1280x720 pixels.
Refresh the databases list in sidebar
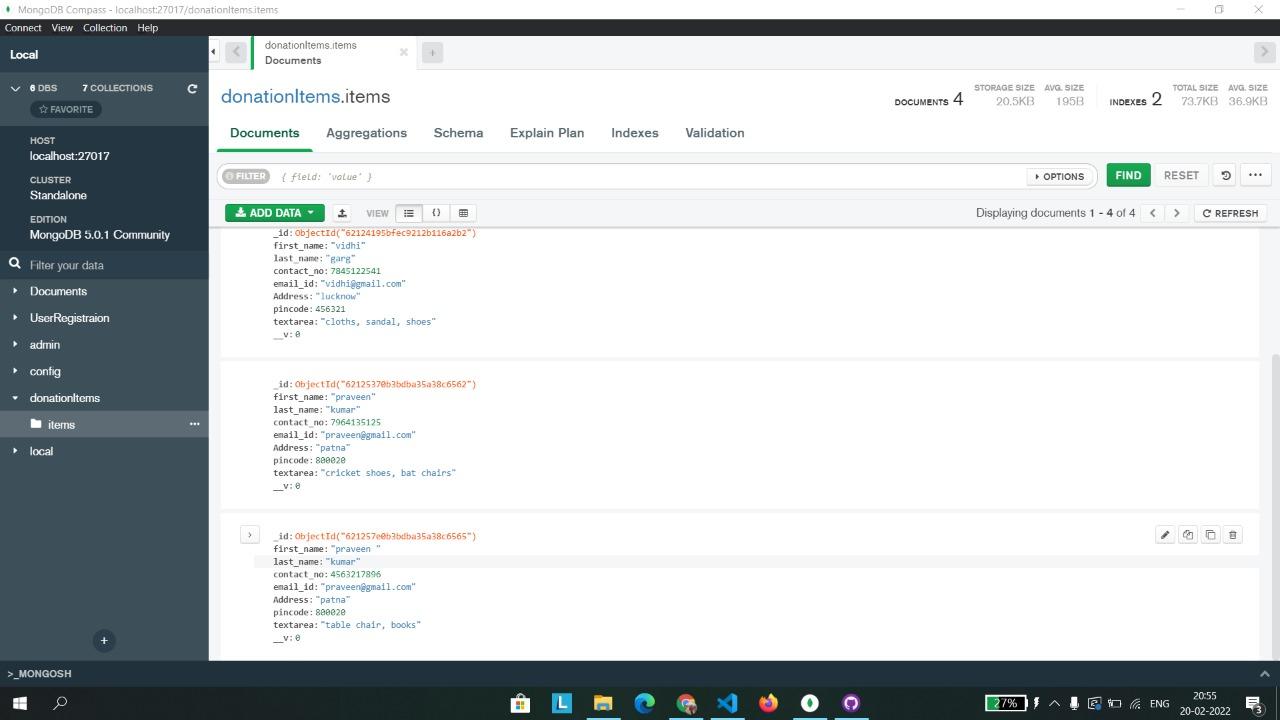(x=192, y=88)
